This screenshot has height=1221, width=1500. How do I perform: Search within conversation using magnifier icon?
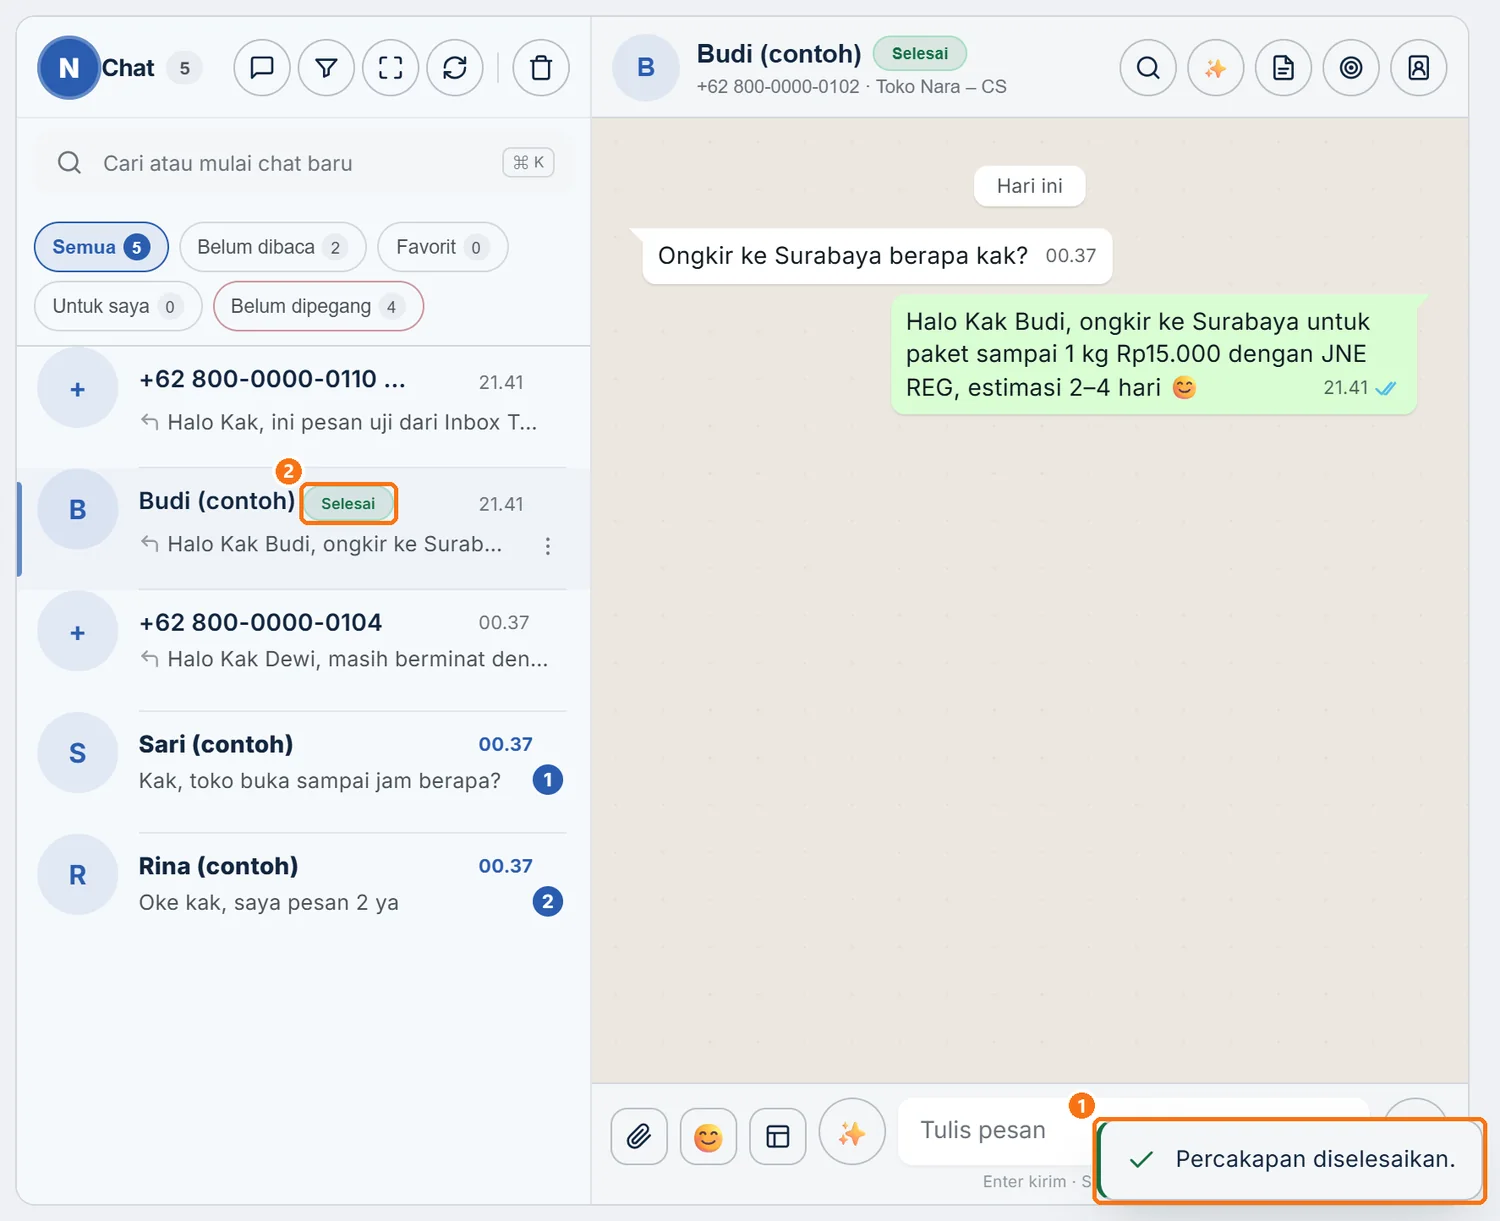[1148, 68]
